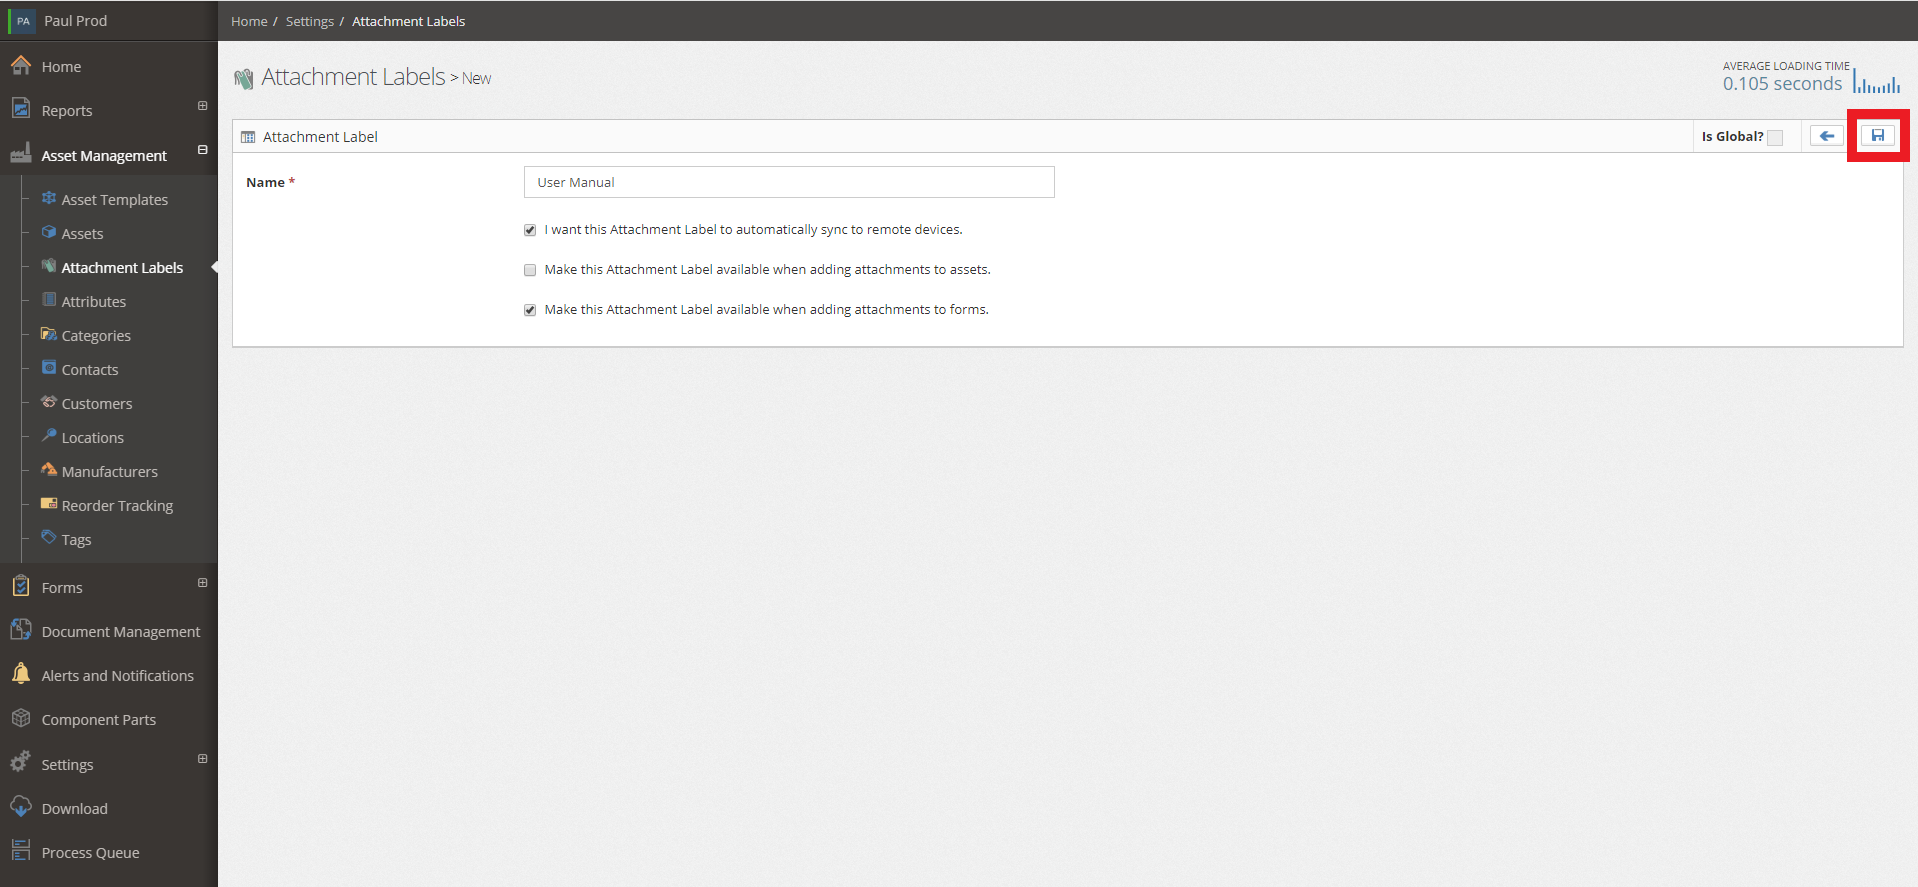Toggle the Is Global checkbox

(1775, 138)
